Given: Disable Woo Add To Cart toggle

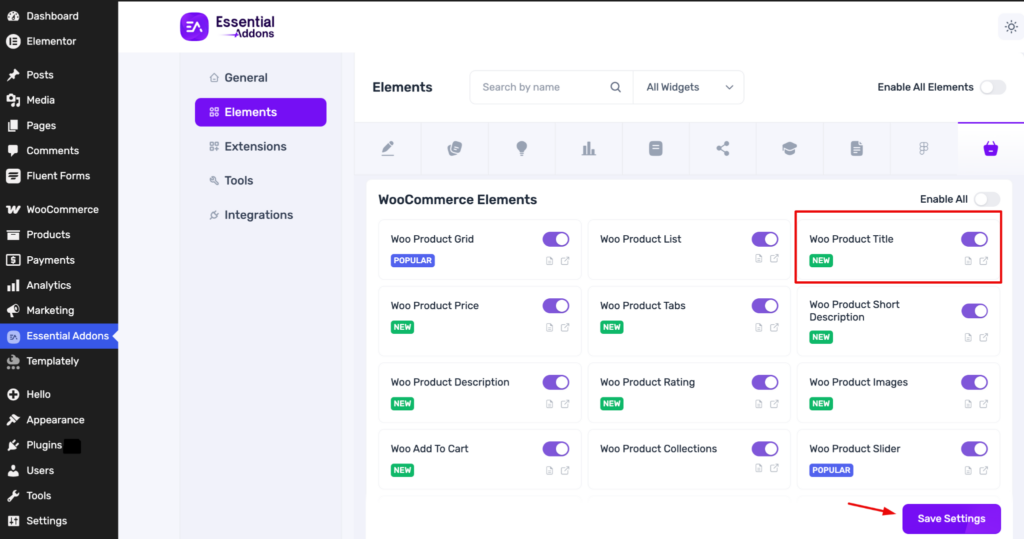Looking at the screenshot, I should tap(556, 449).
